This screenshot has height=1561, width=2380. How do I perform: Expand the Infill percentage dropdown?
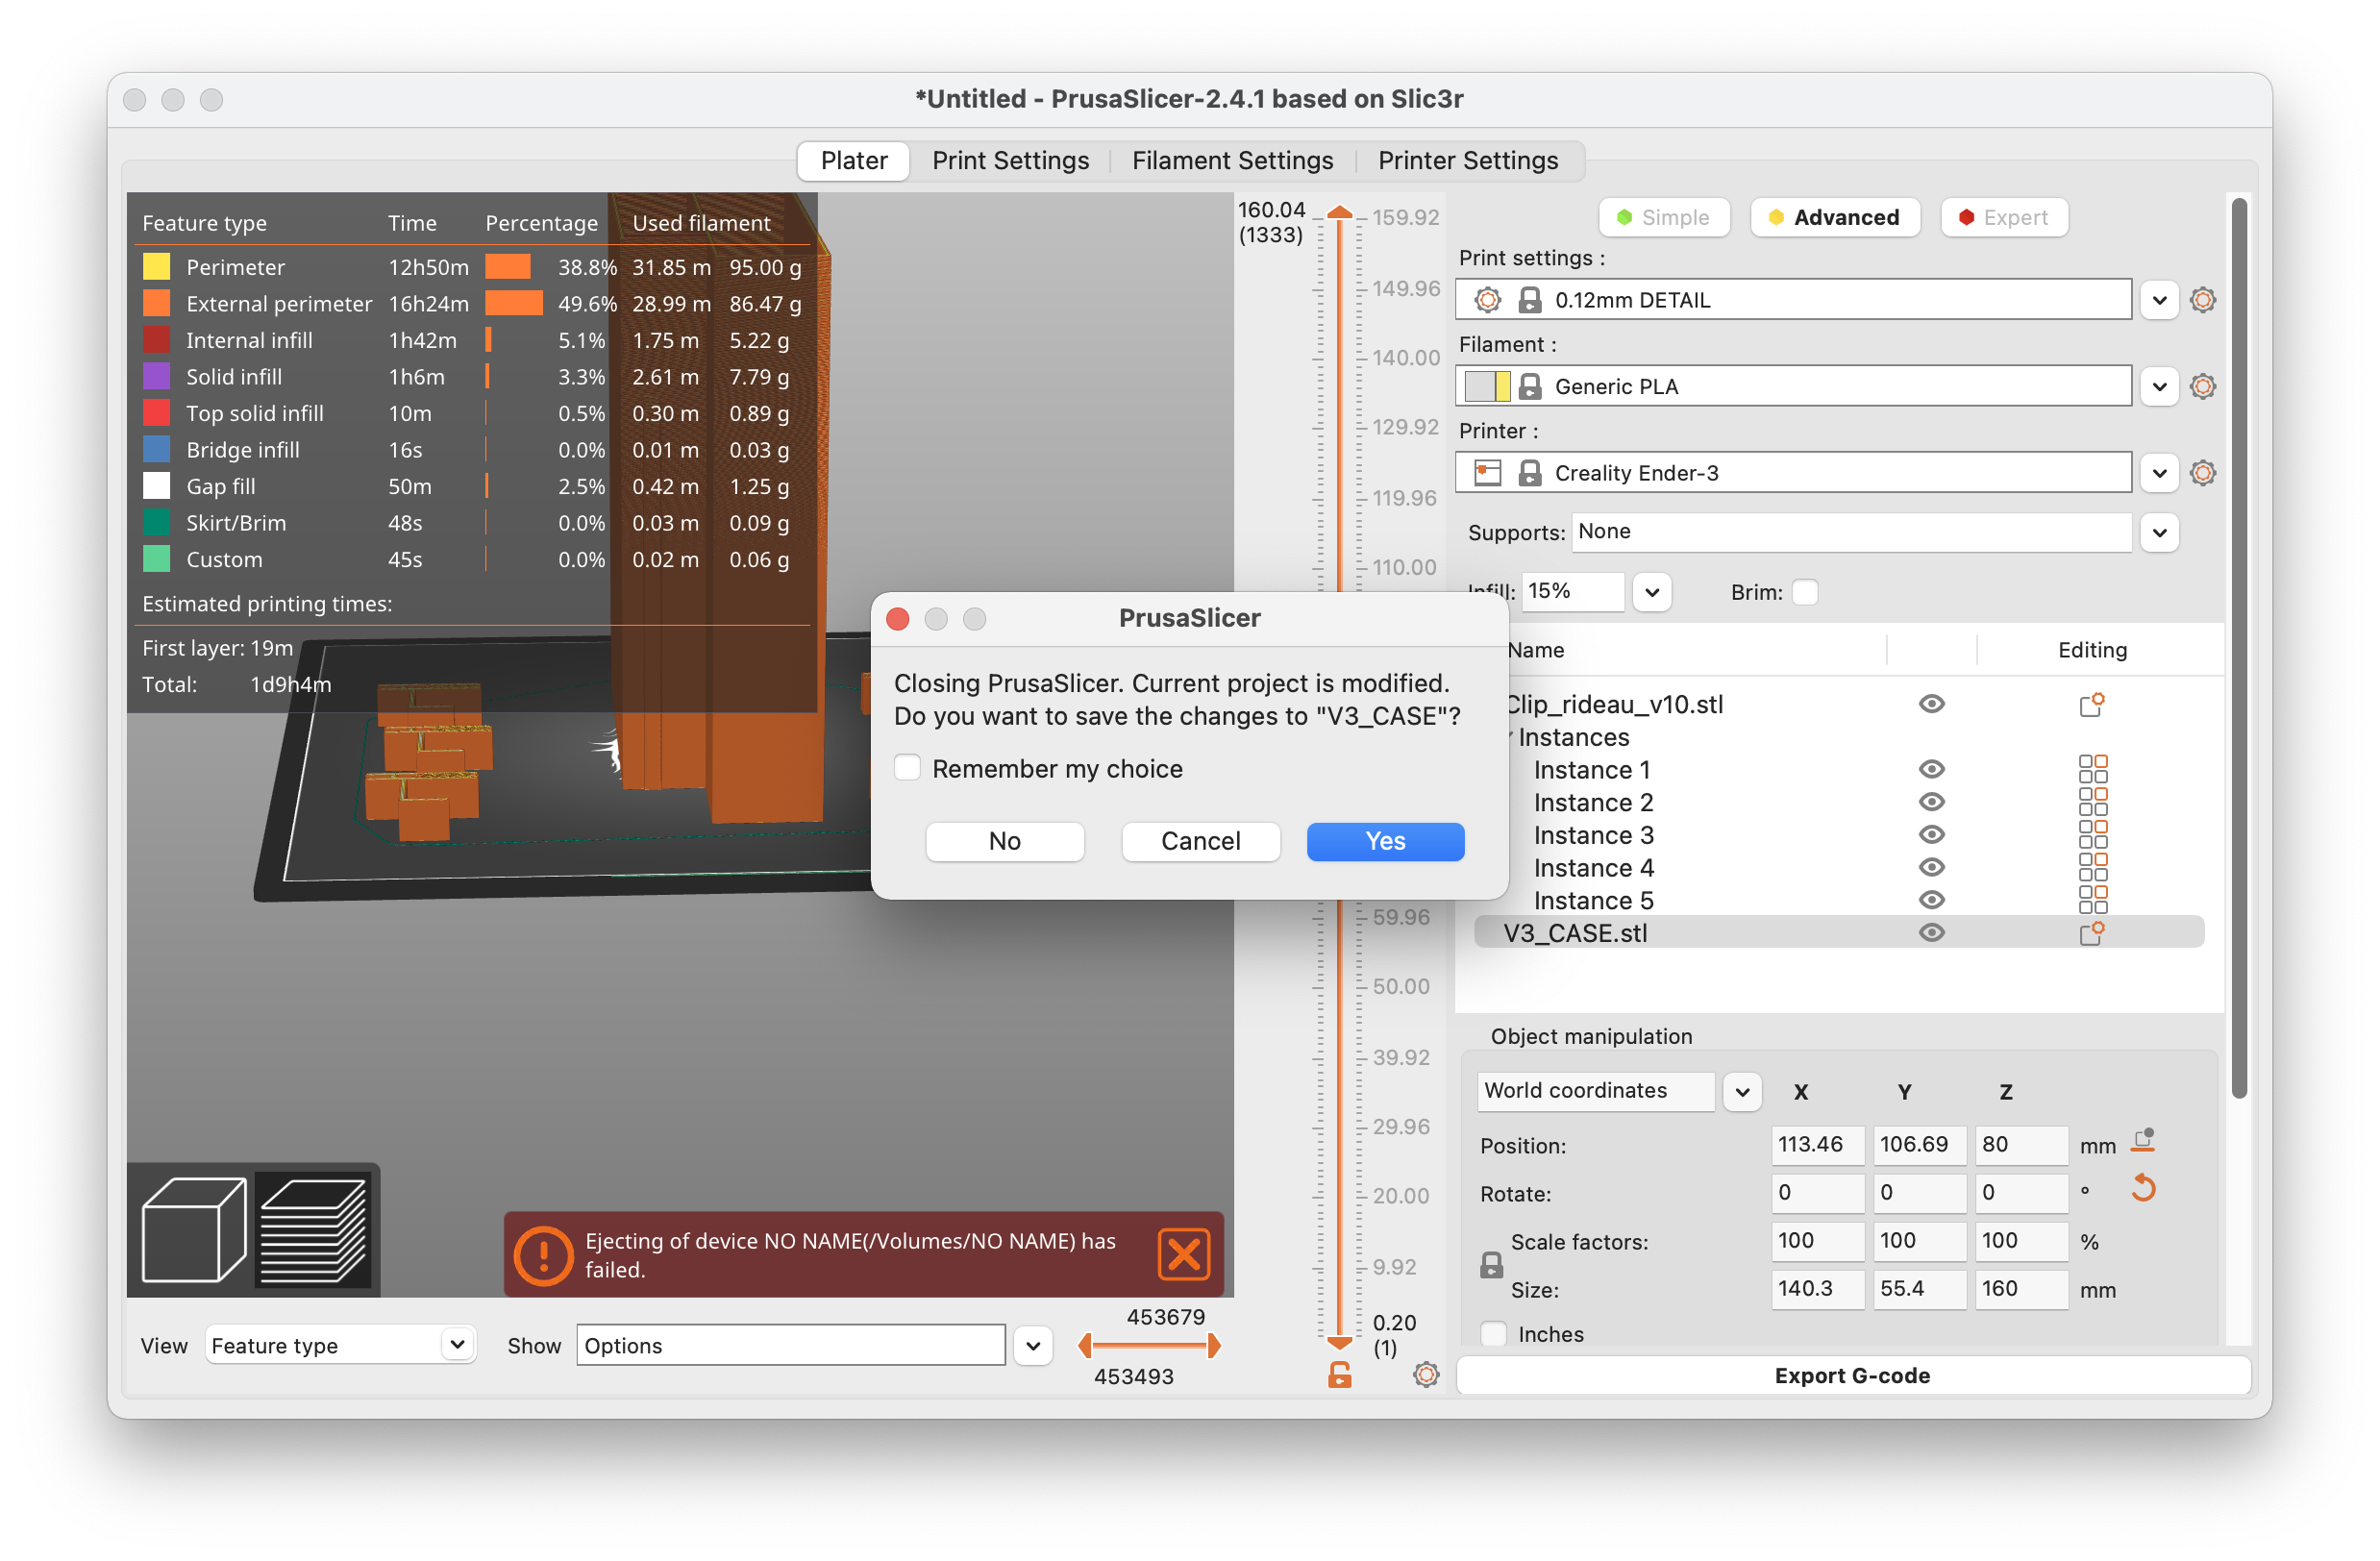(x=1652, y=592)
